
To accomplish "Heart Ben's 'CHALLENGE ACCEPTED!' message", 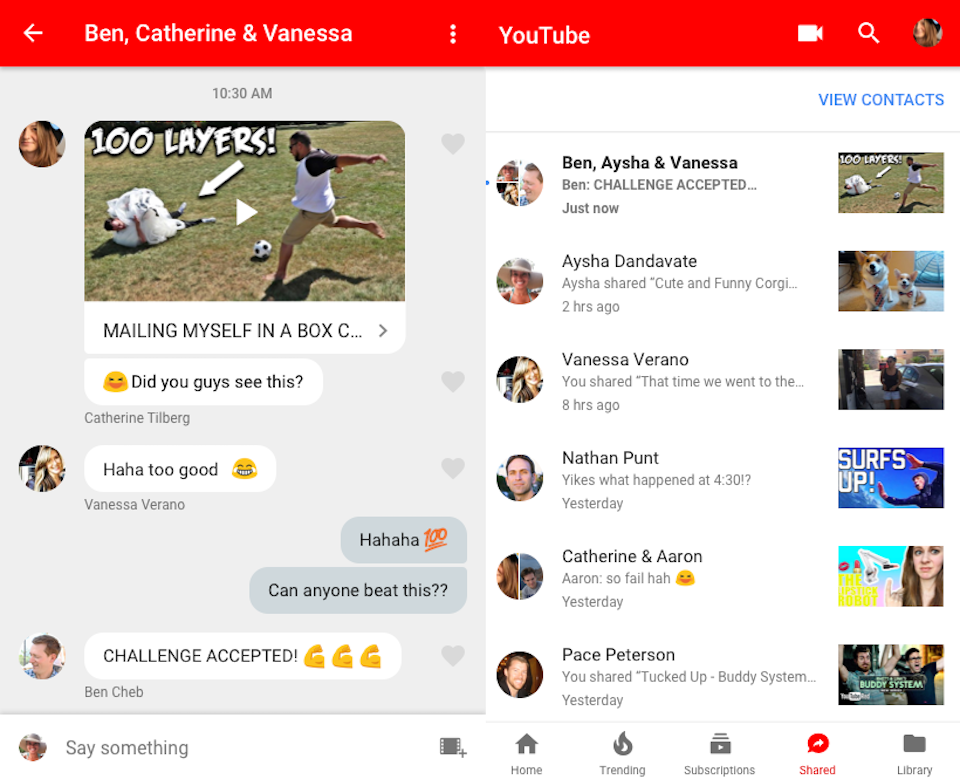I will pyautogui.click(x=453, y=655).
